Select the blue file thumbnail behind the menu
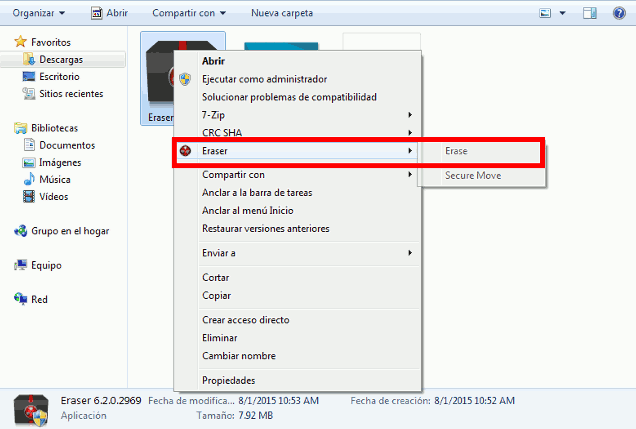636x429 pixels. coord(281,46)
